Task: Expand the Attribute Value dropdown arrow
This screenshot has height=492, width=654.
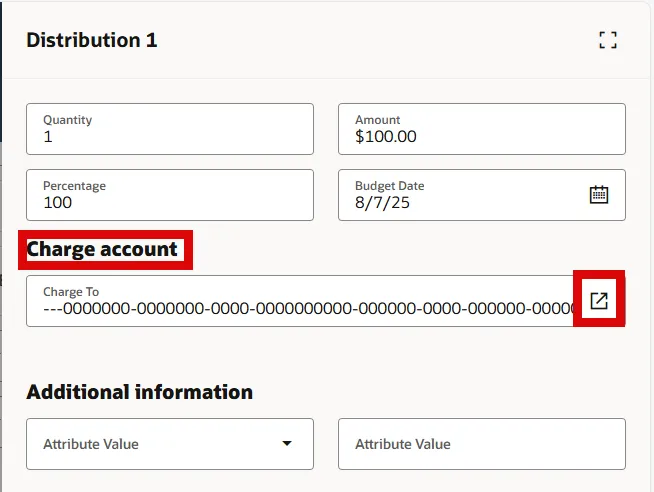Action: click(x=287, y=444)
